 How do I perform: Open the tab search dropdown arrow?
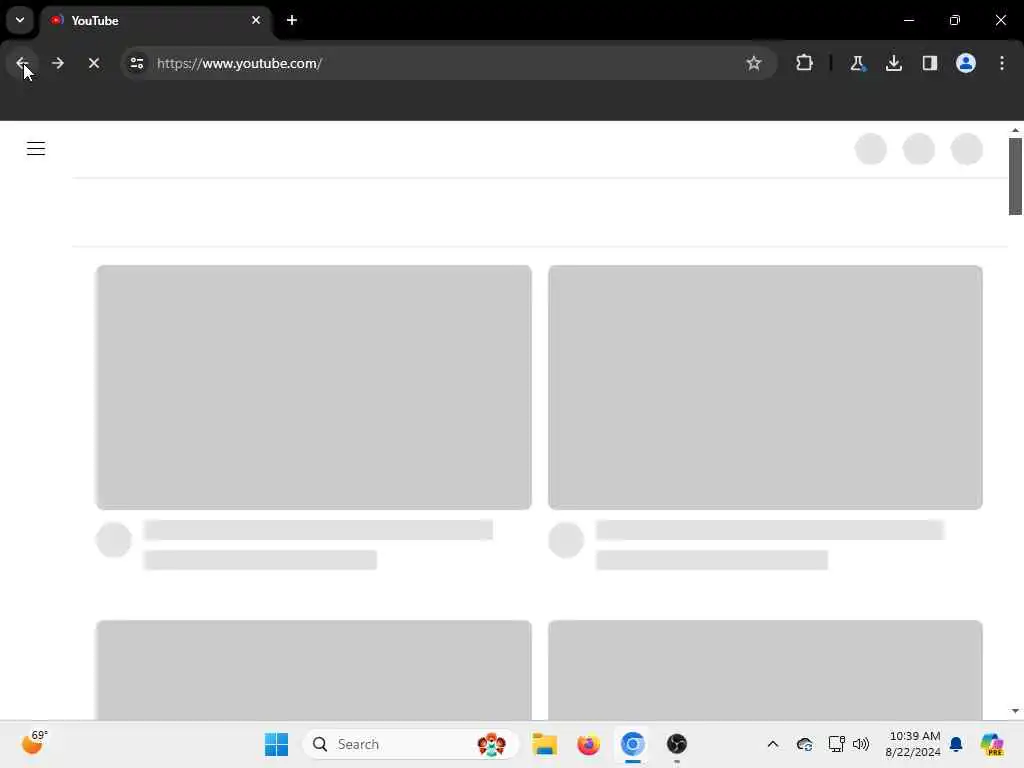pyautogui.click(x=20, y=20)
